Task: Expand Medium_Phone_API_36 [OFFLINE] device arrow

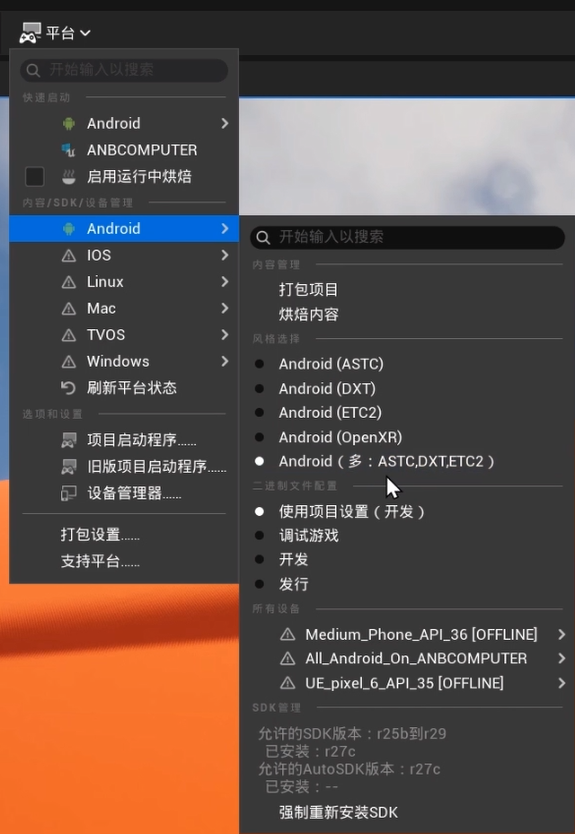Action: point(562,634)
